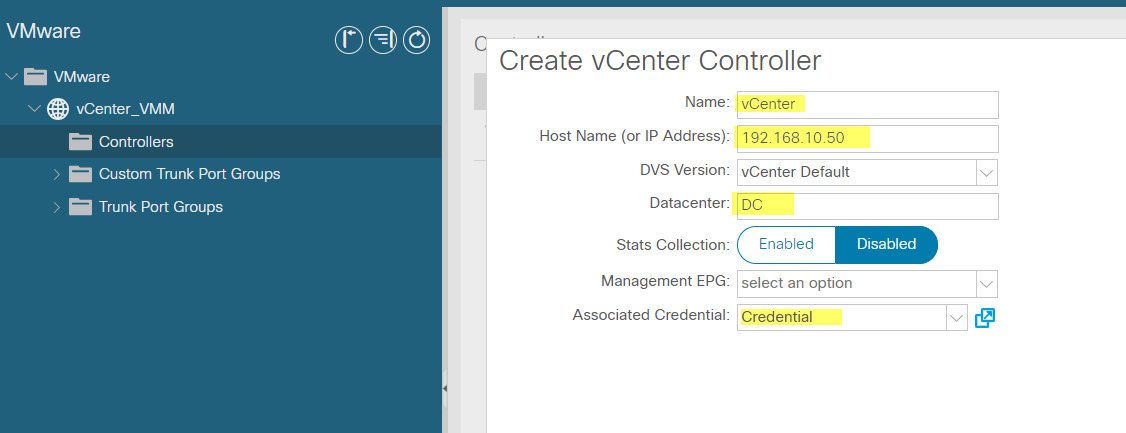The width and height of the screenshot is (1126, 433).
Task: Open the Management EPG dropdown arrow
Action: click(987, 284)
